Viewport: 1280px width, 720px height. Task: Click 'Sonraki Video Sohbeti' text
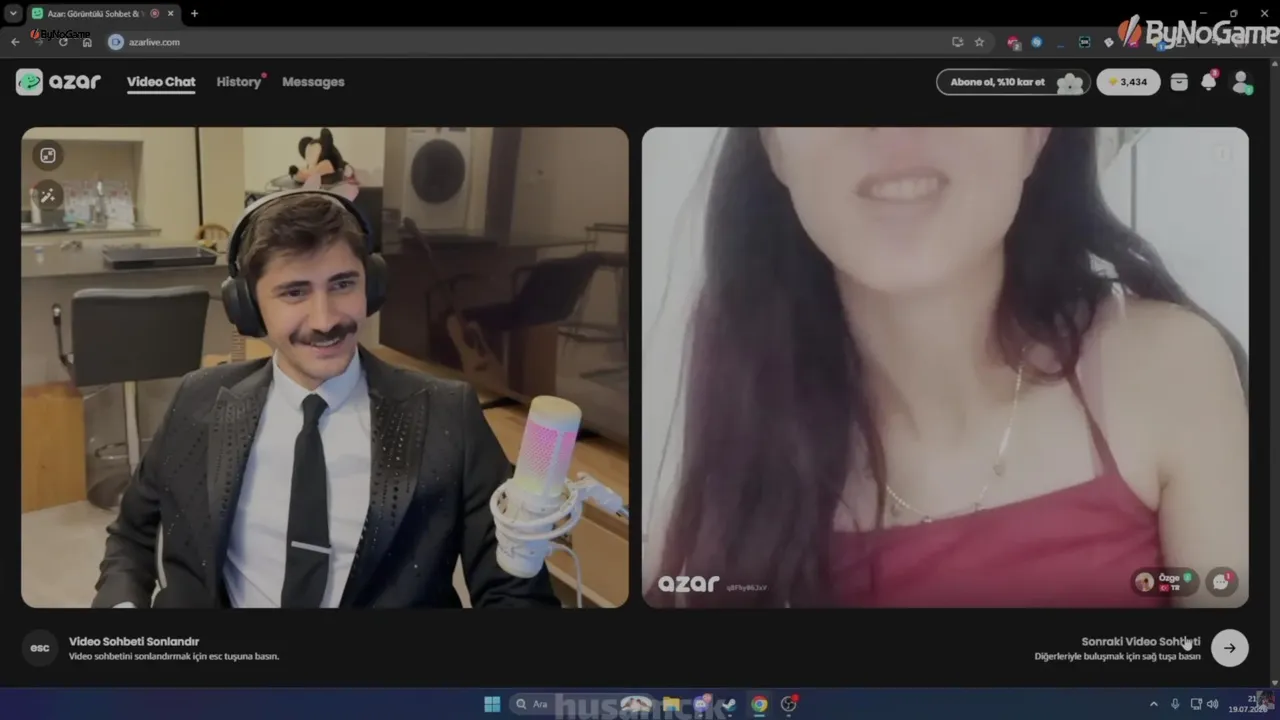click(x=1141, y=641)
